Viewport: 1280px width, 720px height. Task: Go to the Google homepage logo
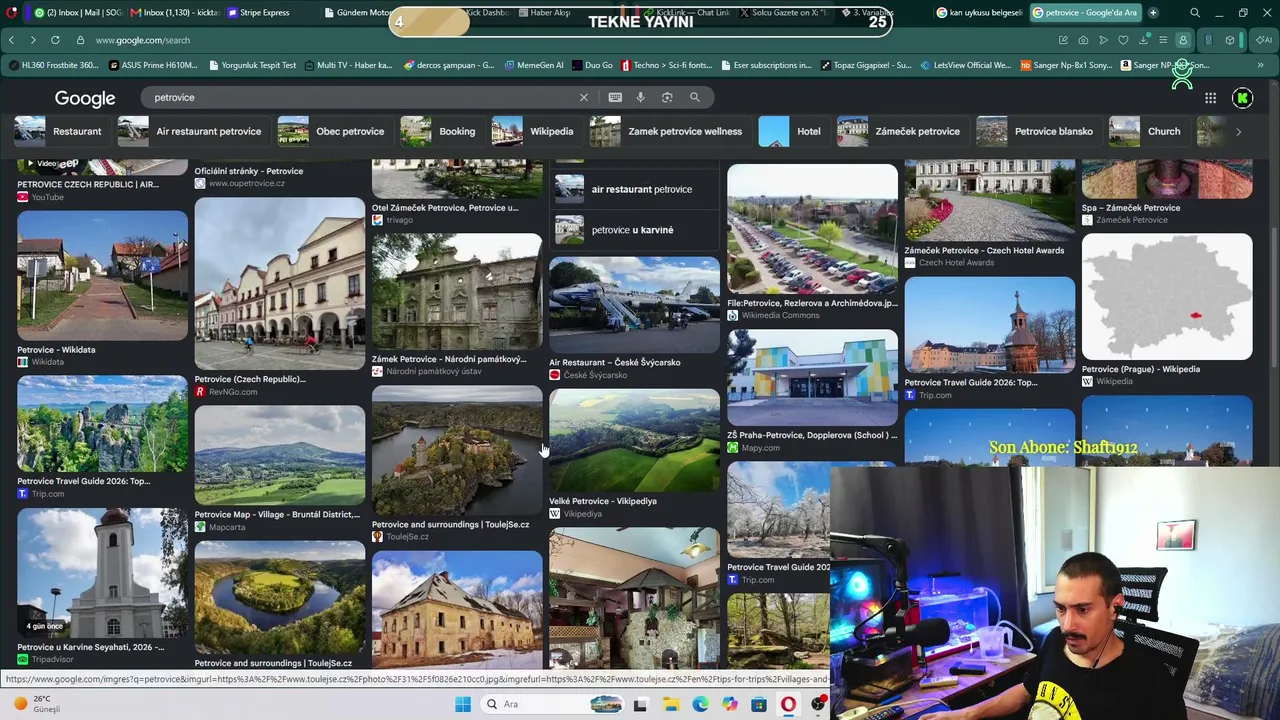(85, 98)
